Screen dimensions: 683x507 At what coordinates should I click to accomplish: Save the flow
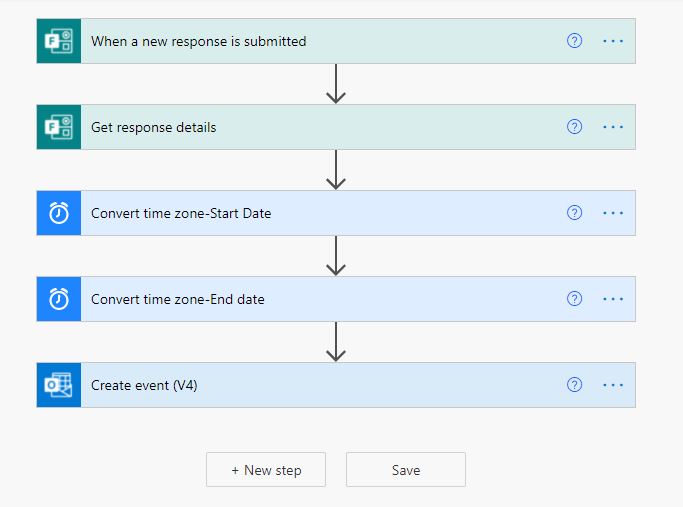(406, 470)
